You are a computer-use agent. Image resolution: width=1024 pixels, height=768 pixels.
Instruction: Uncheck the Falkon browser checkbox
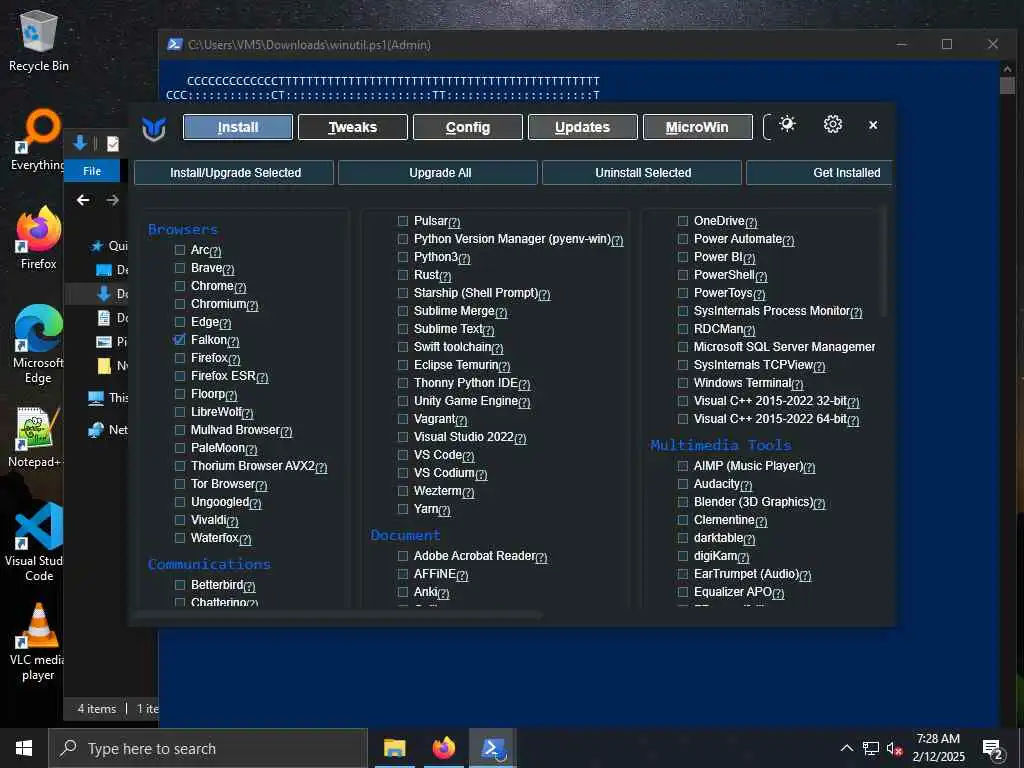pyautogui.click(x=180, y=340)
